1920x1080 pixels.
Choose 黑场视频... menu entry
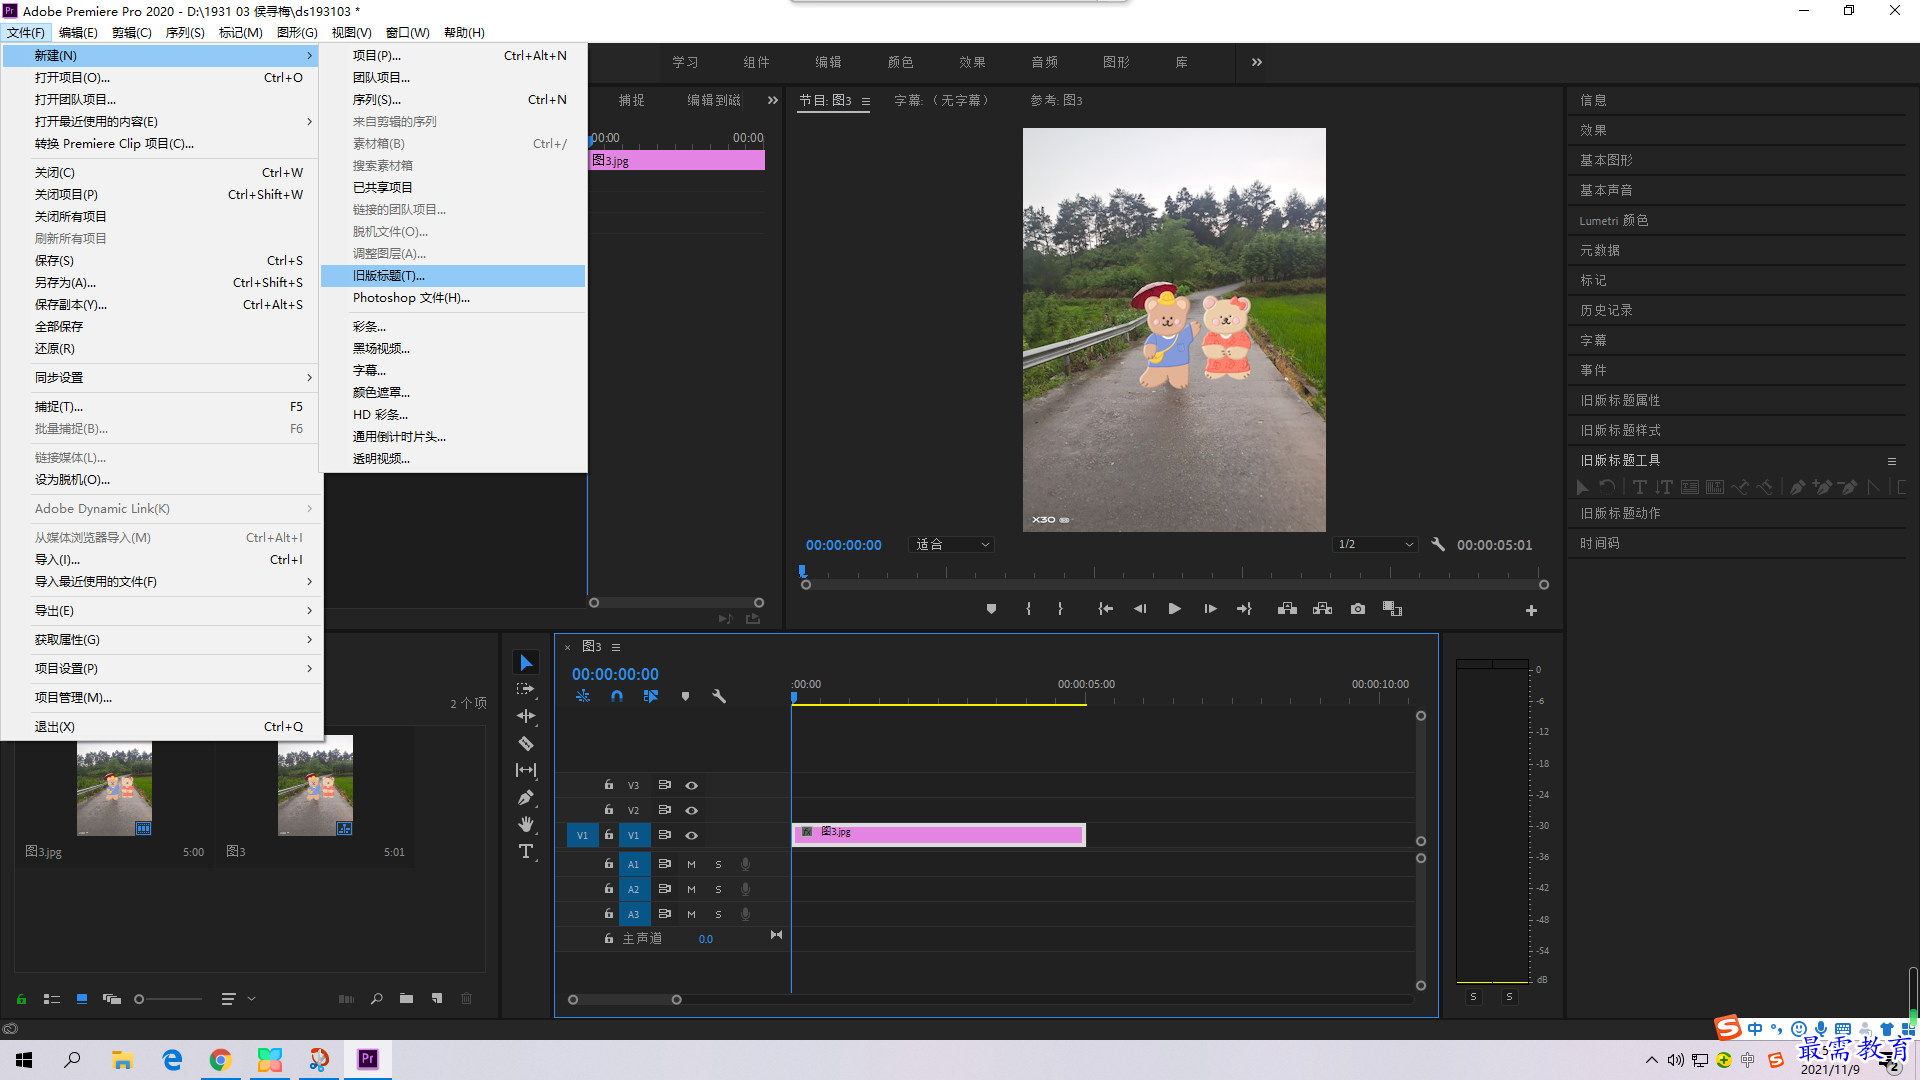[453, 349]
